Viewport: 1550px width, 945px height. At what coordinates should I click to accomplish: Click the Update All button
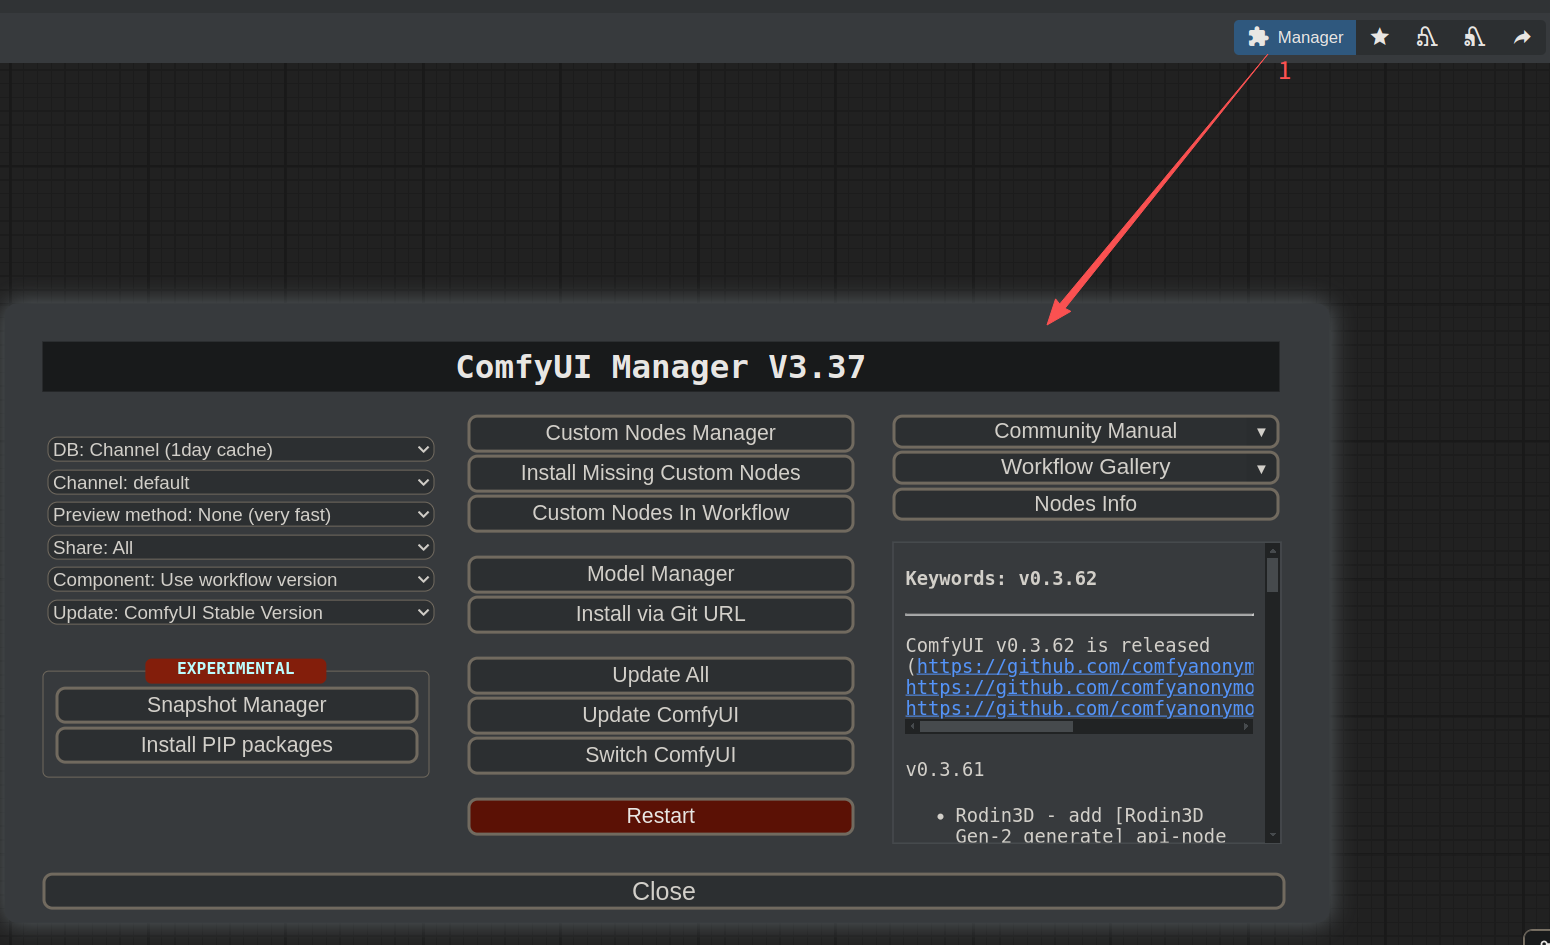tap(661, 675)
